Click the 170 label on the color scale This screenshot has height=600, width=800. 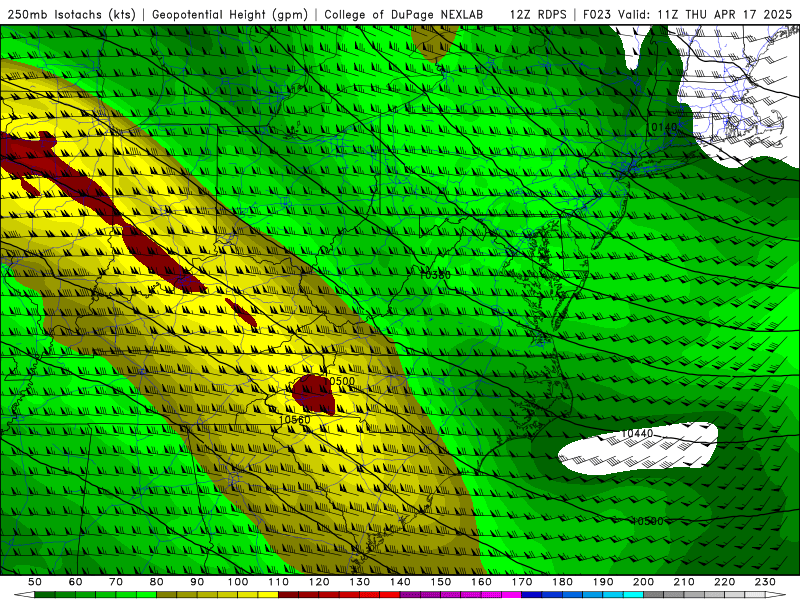(x=522, y=582)
